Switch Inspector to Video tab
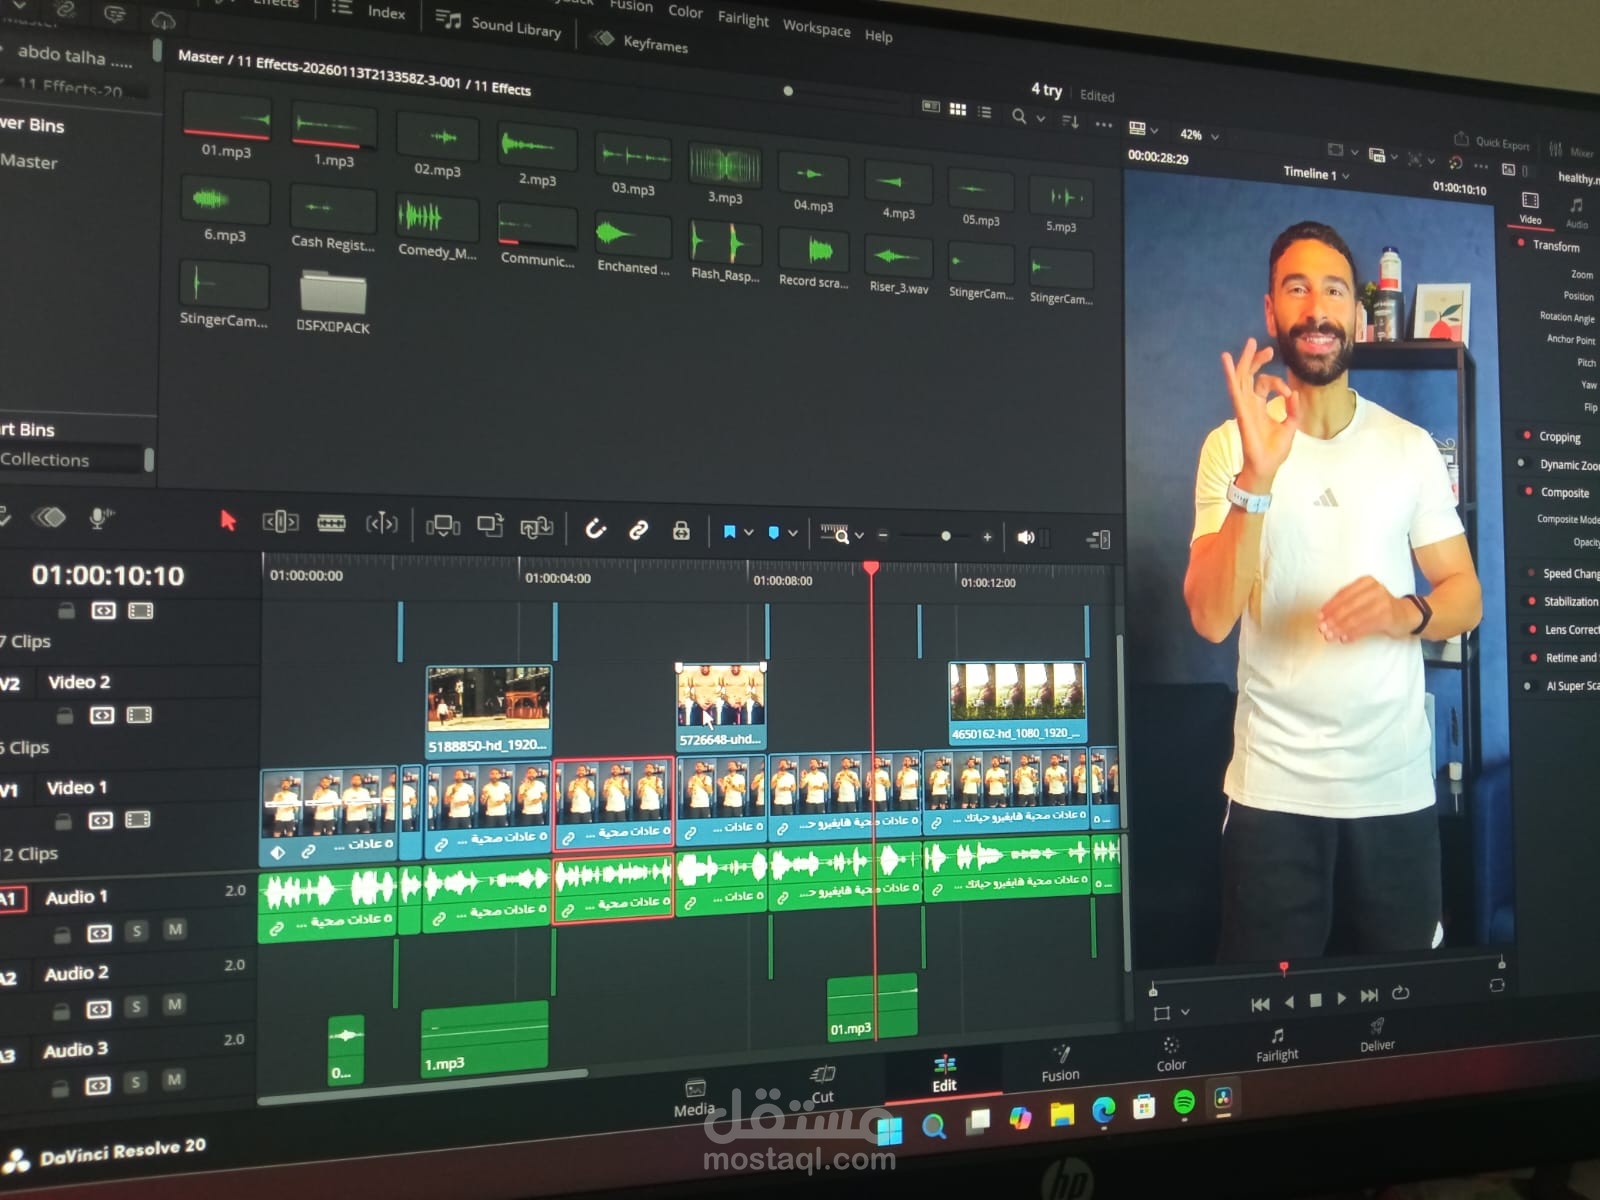This screenshot has height=1200, width=1600. pyautogui.click(x=1530, y=207)
